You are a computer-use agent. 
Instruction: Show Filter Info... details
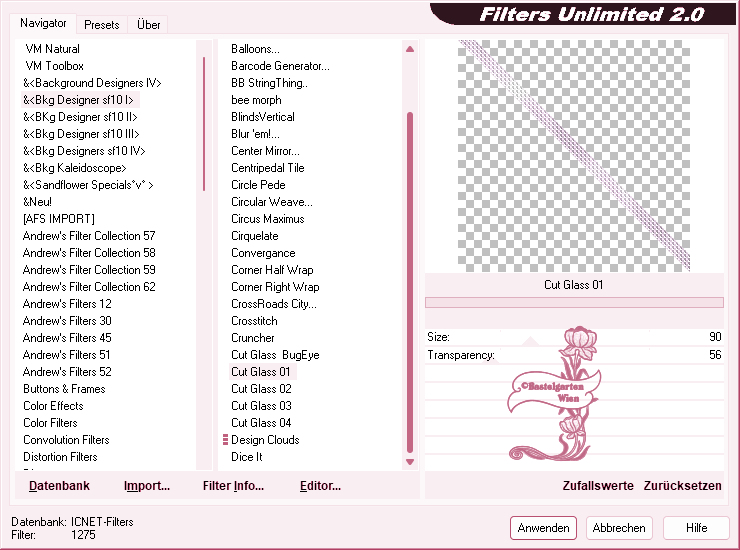[x=233, y=486]
